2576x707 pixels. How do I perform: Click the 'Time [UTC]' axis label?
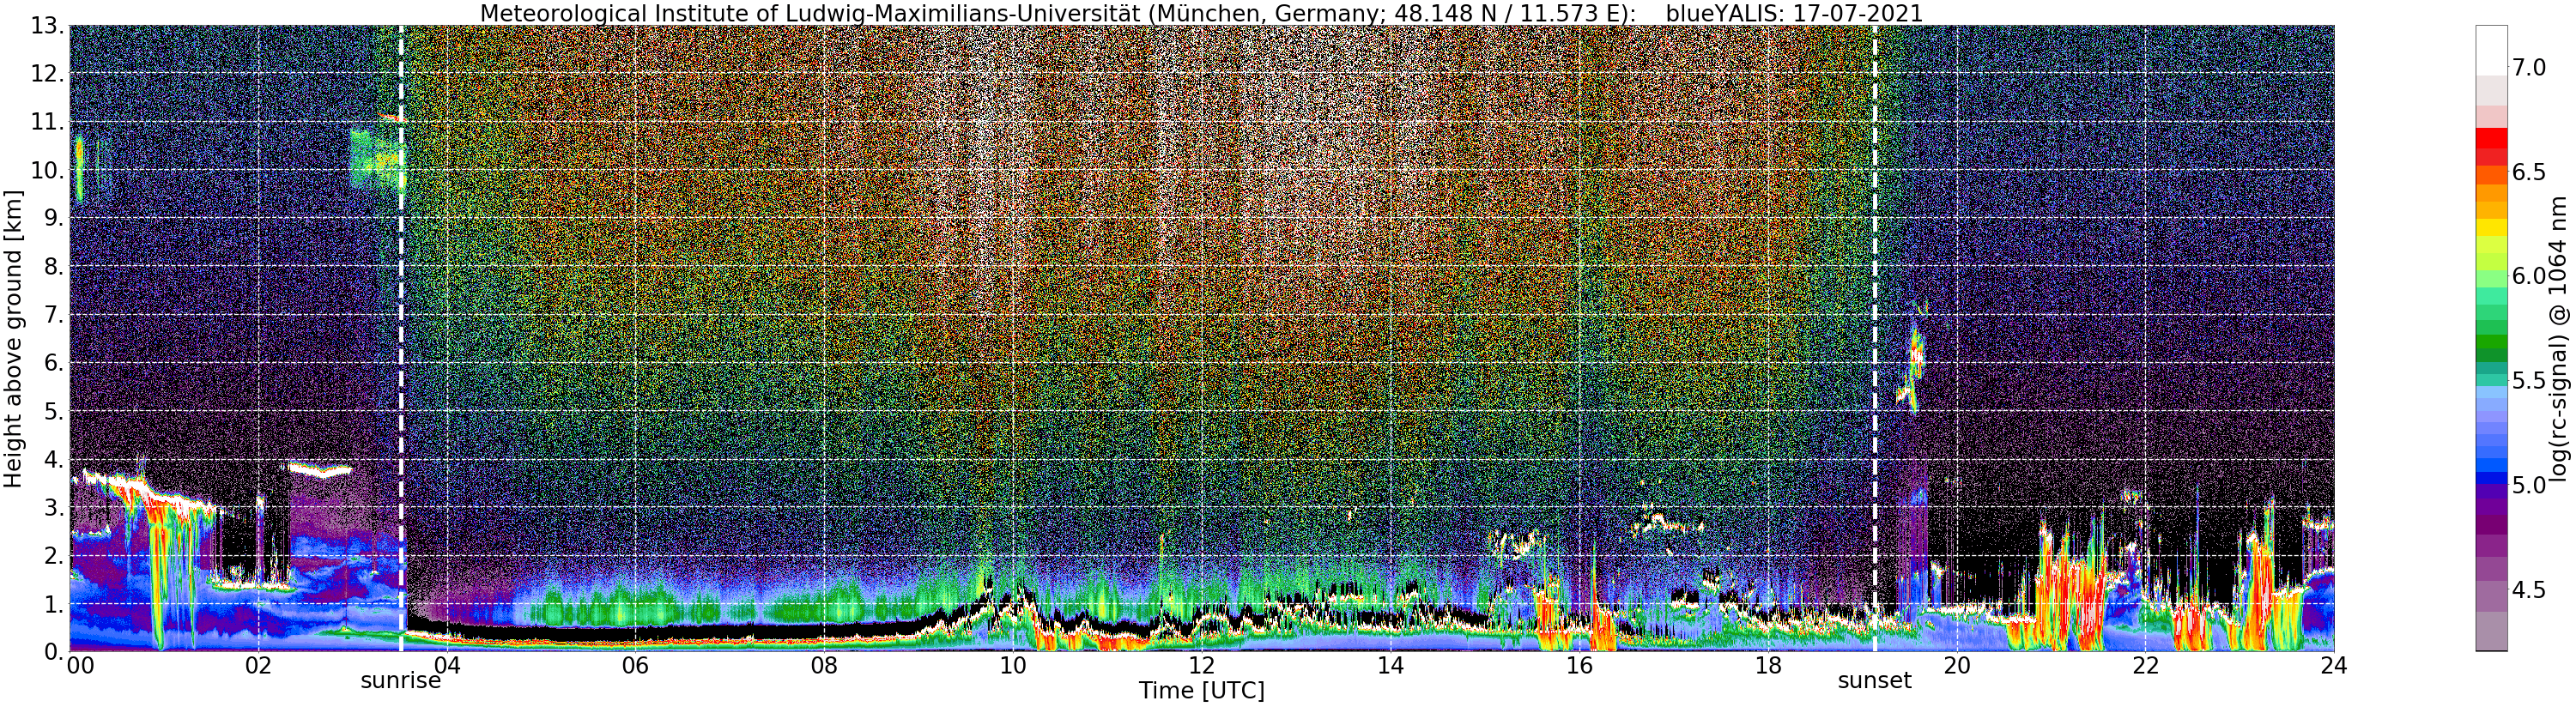(x=1201, y=691)
